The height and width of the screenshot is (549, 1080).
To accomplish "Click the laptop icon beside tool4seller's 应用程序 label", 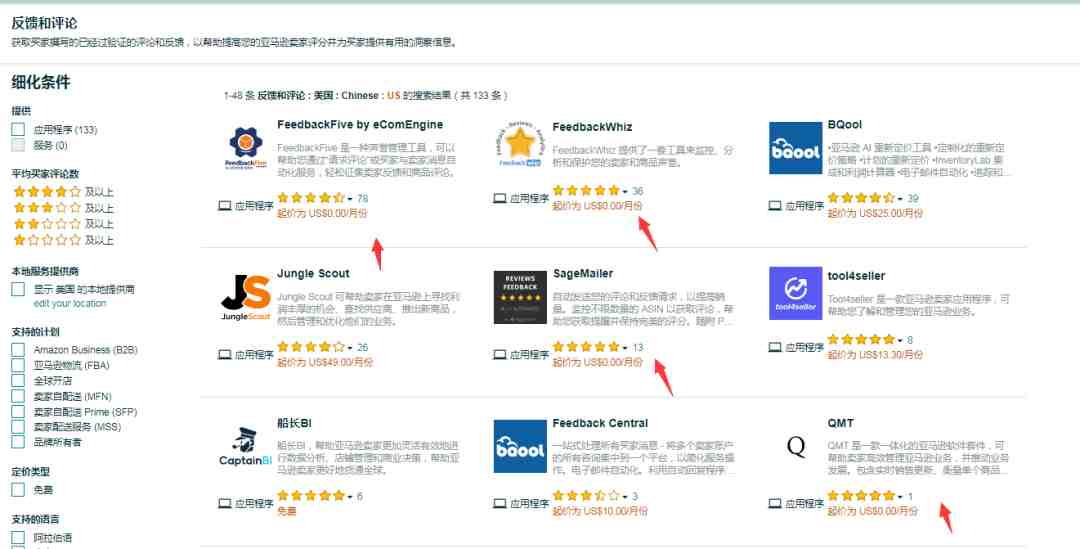I will point(775,347).
